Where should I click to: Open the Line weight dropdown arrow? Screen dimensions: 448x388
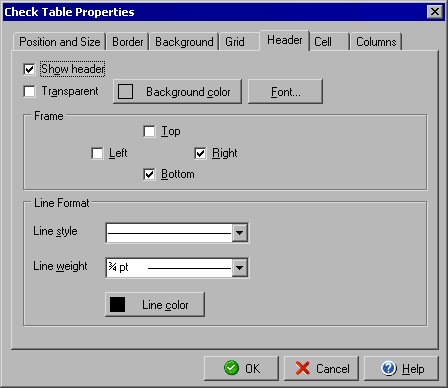[240, 267]
